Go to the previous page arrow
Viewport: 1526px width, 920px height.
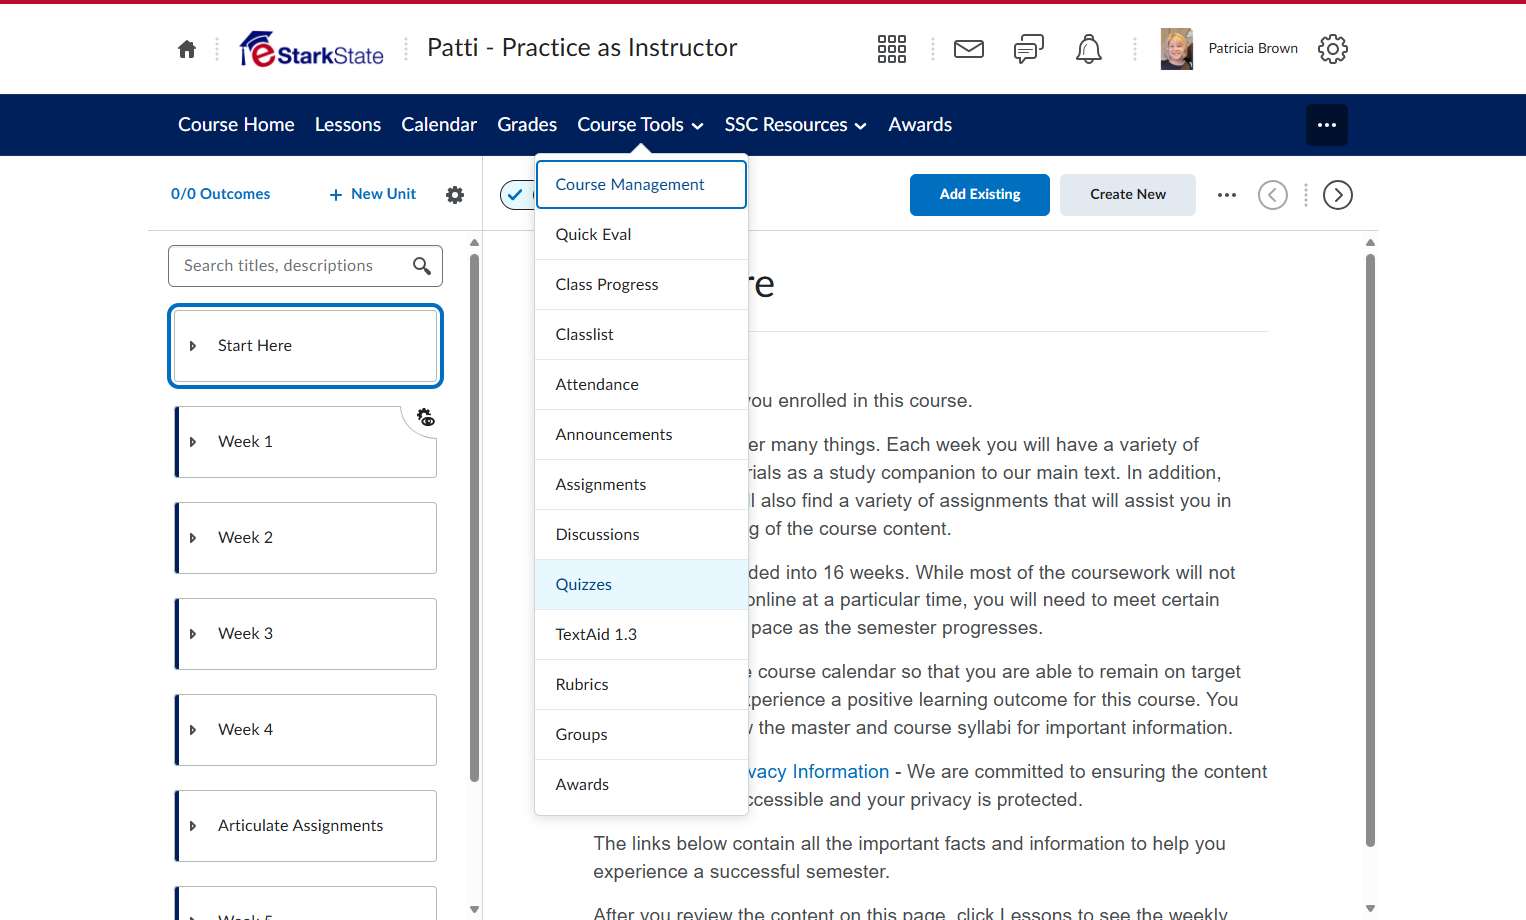1273,195
